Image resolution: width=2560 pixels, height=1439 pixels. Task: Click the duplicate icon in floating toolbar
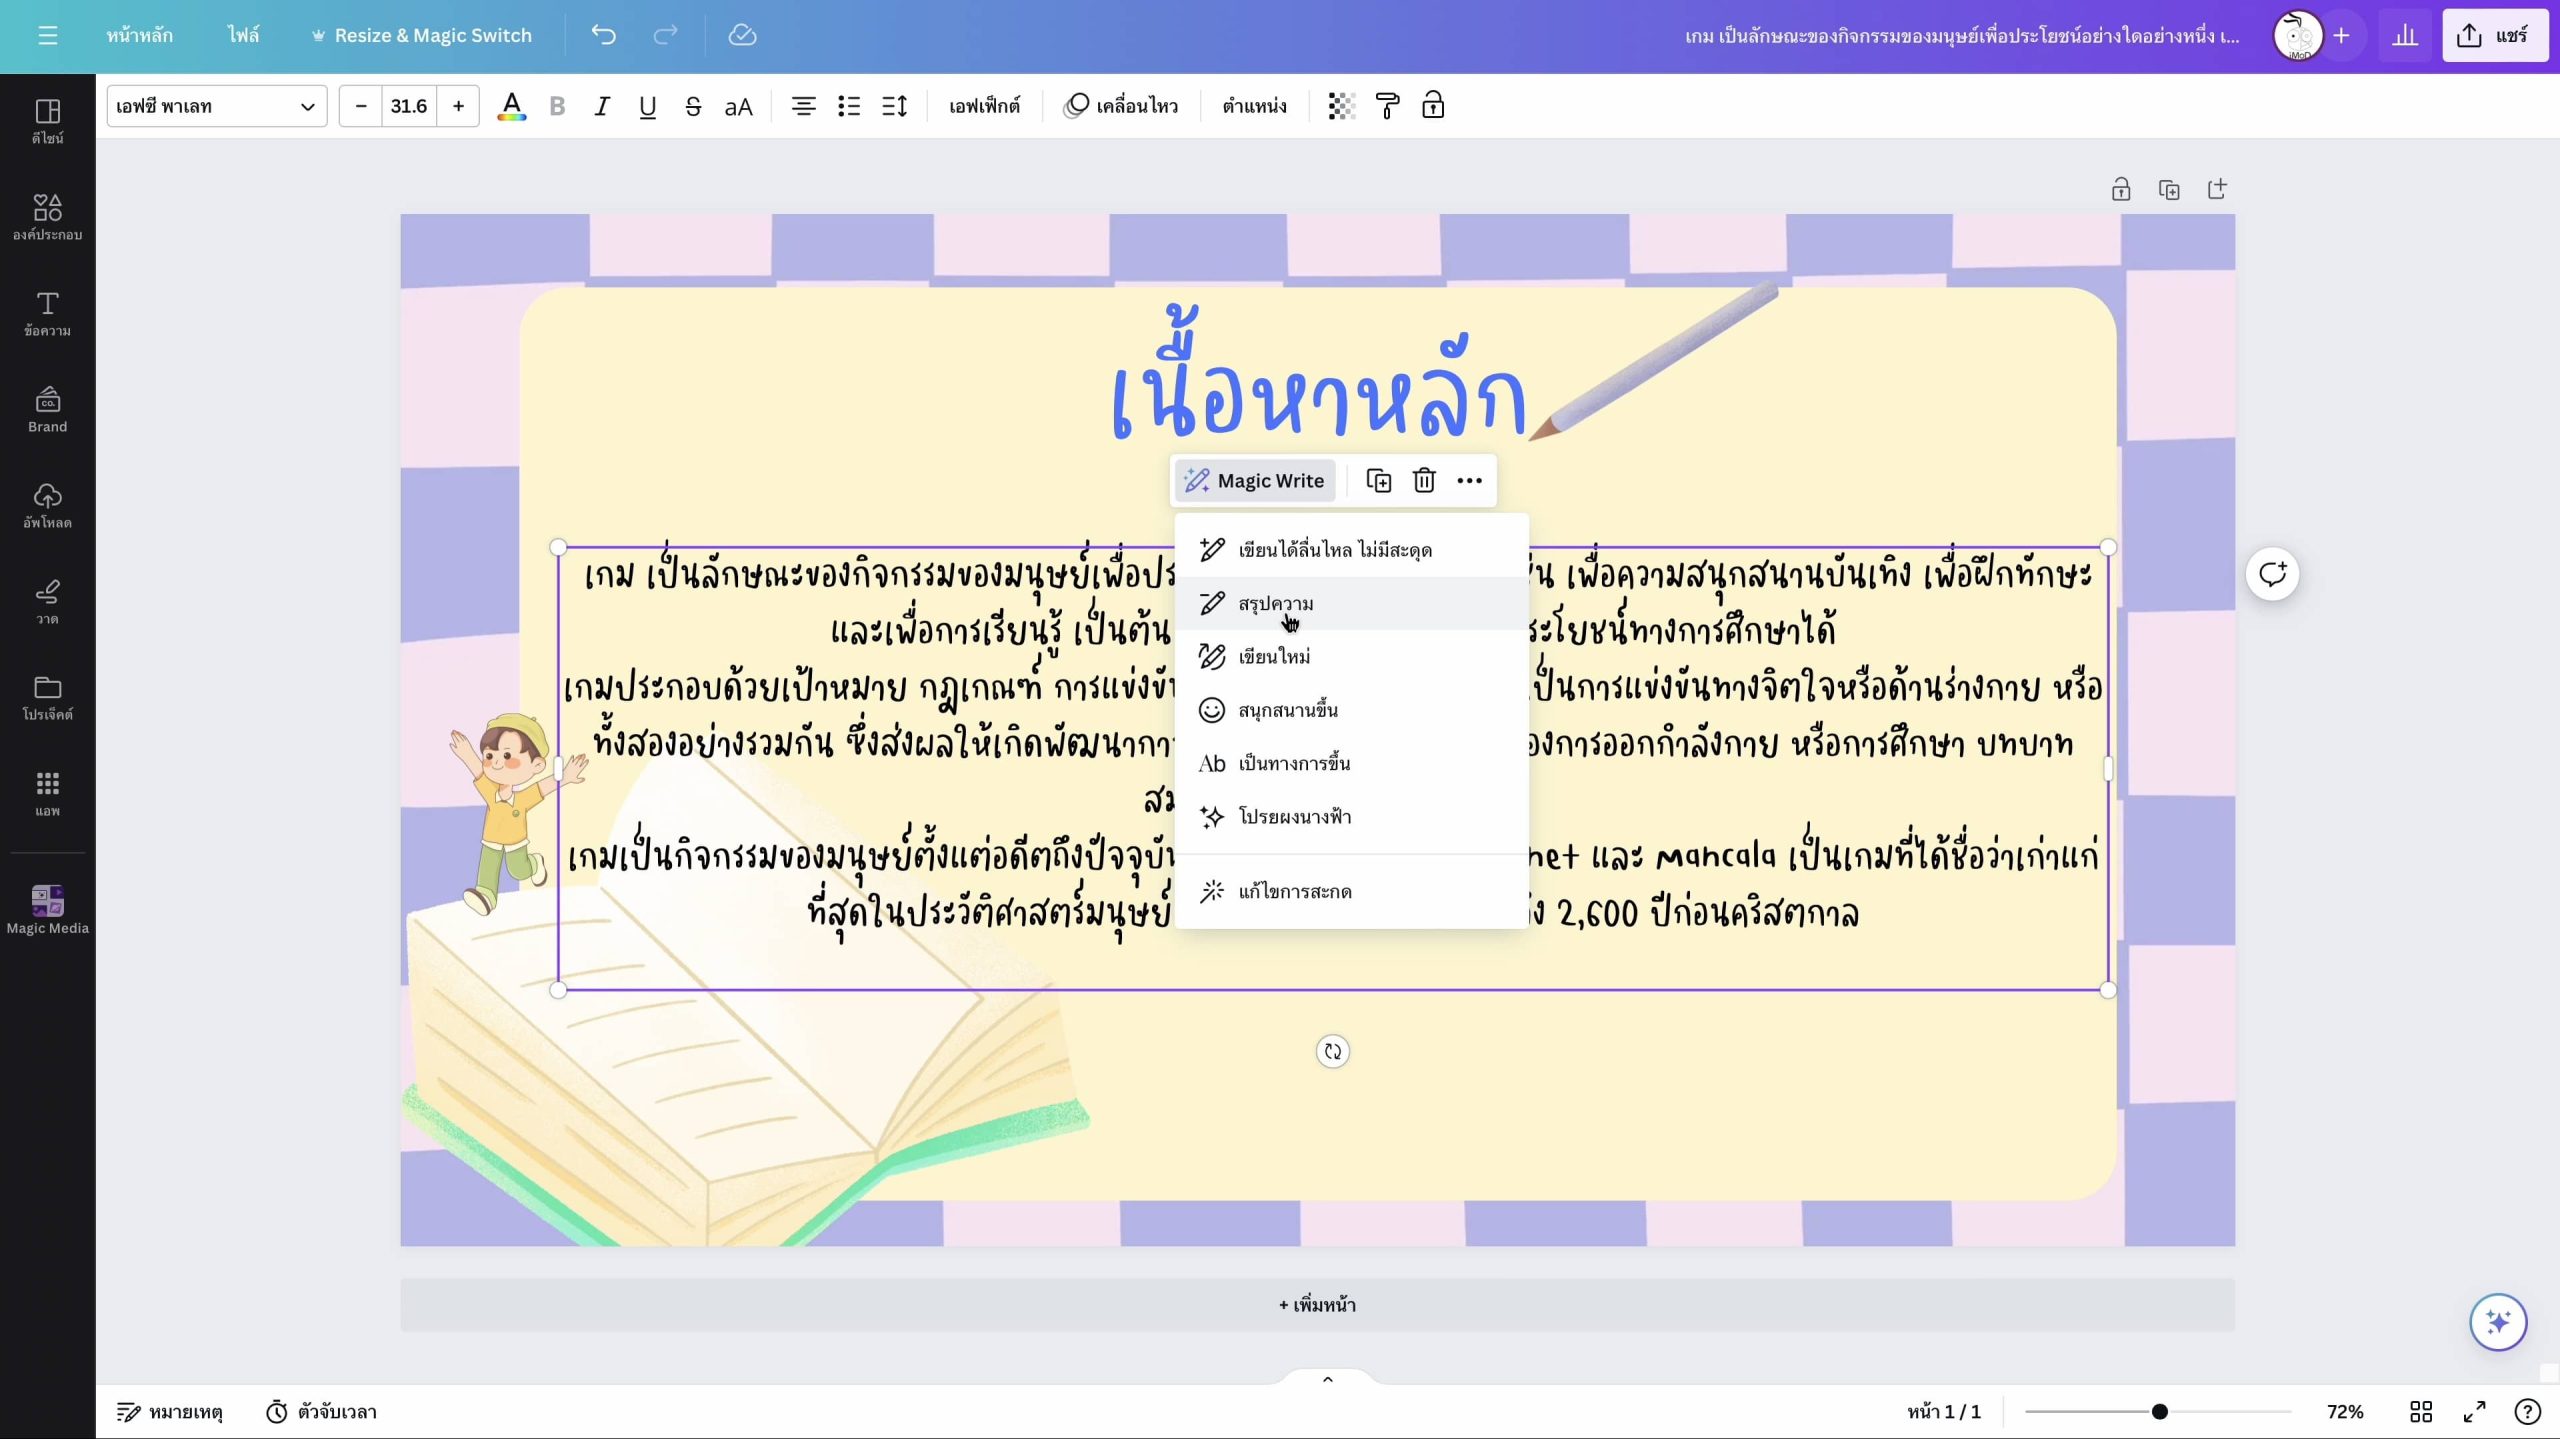(1378, 481)
